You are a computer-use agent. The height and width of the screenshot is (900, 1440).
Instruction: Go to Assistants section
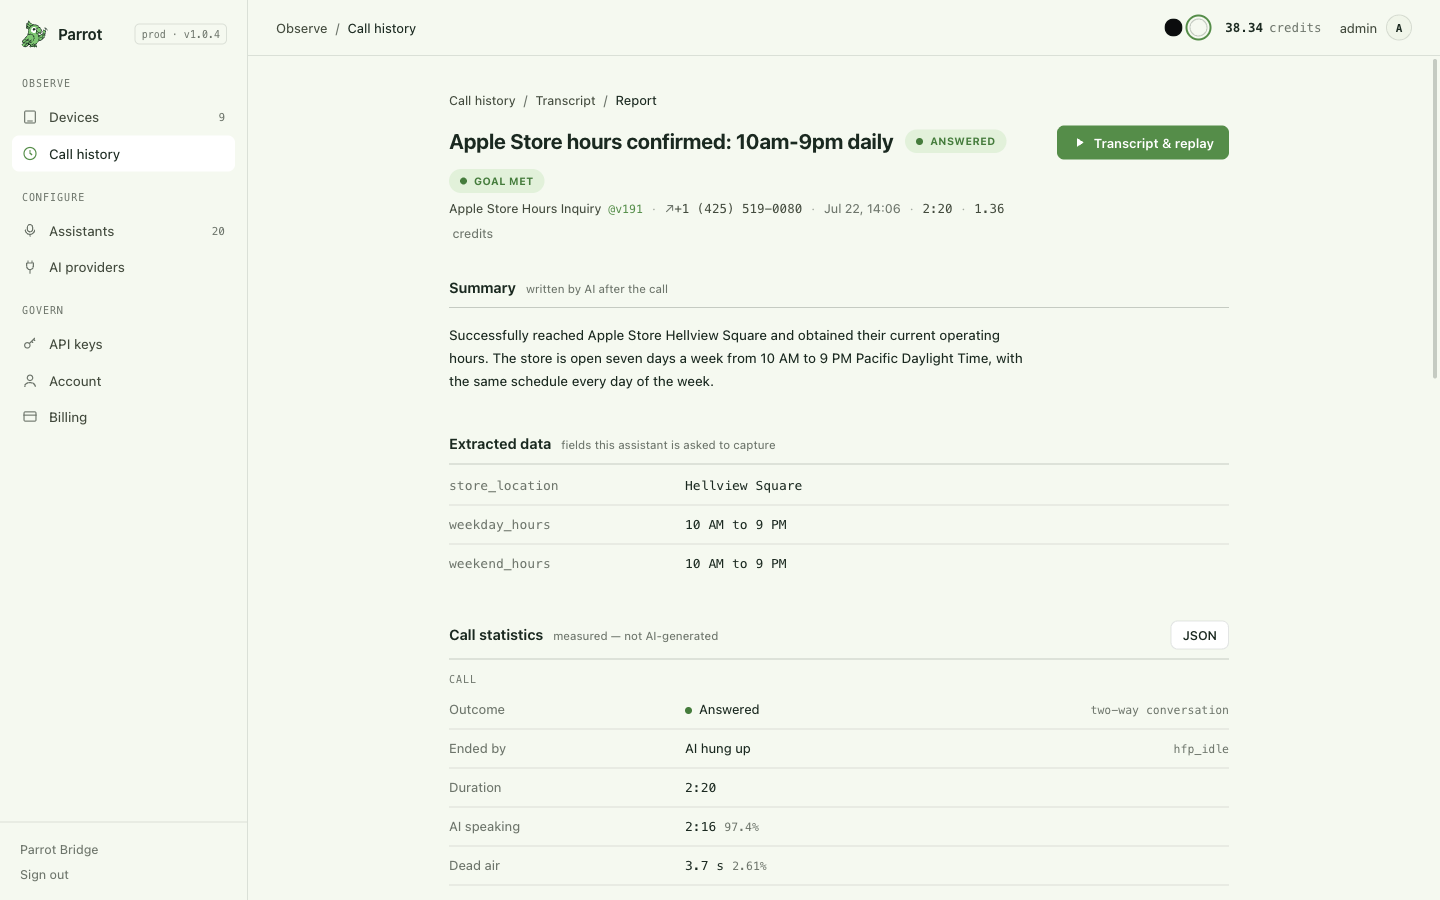[x=123, y=231]
